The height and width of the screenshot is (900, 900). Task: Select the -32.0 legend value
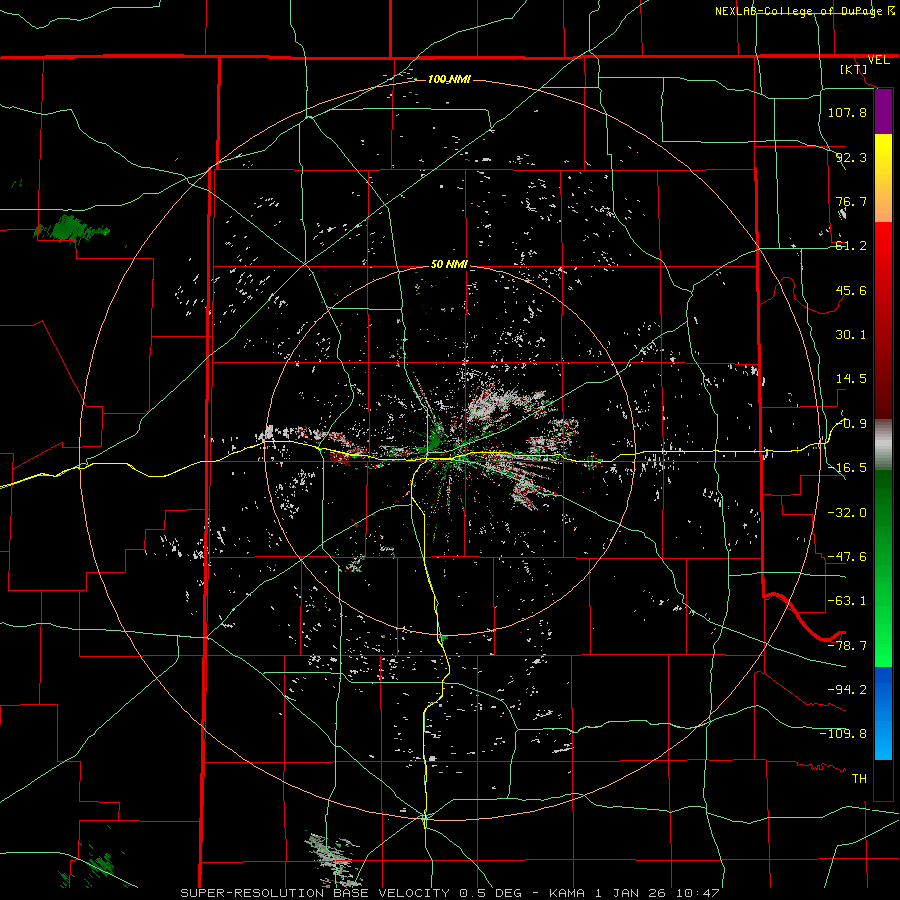tap(847, 513)
